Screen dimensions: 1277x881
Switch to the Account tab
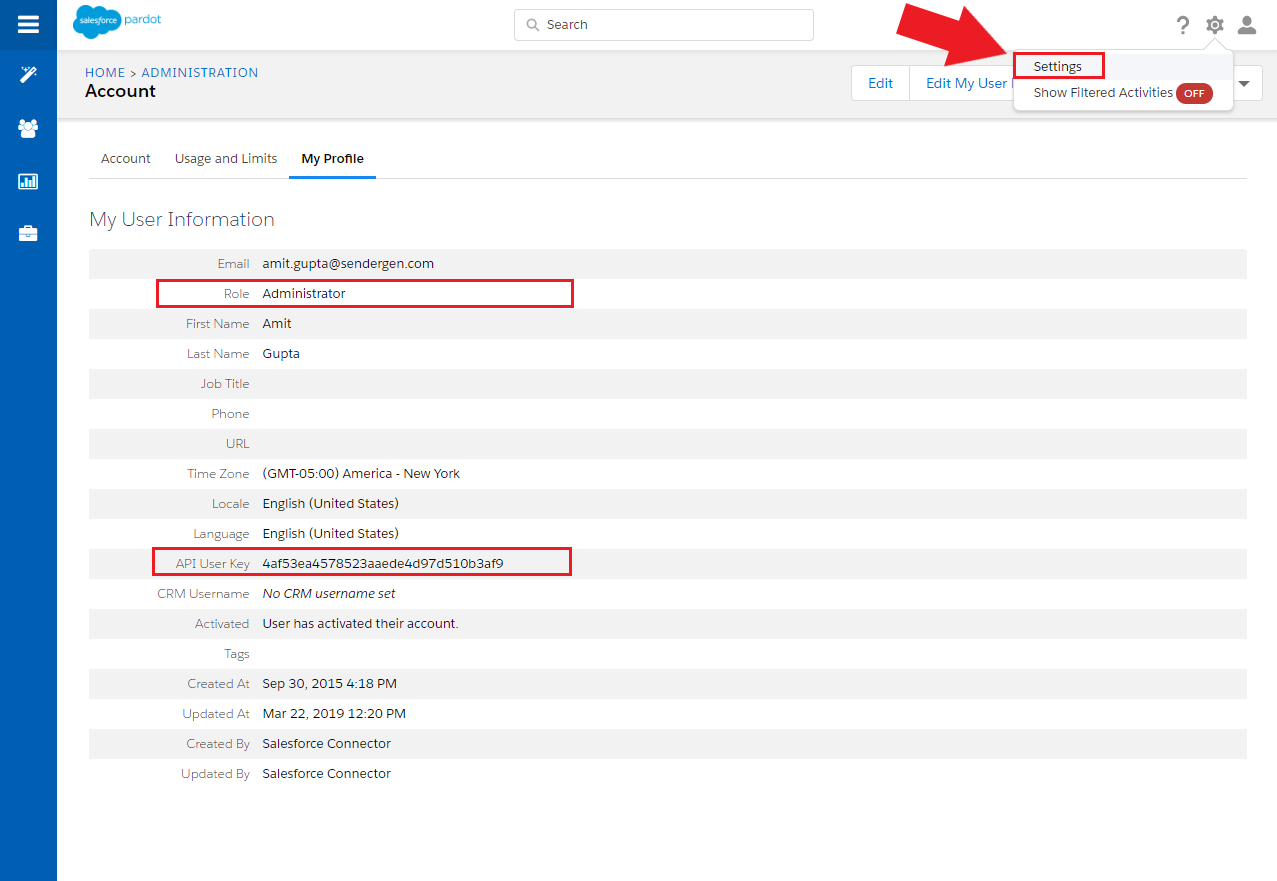[x=126, y=159]
